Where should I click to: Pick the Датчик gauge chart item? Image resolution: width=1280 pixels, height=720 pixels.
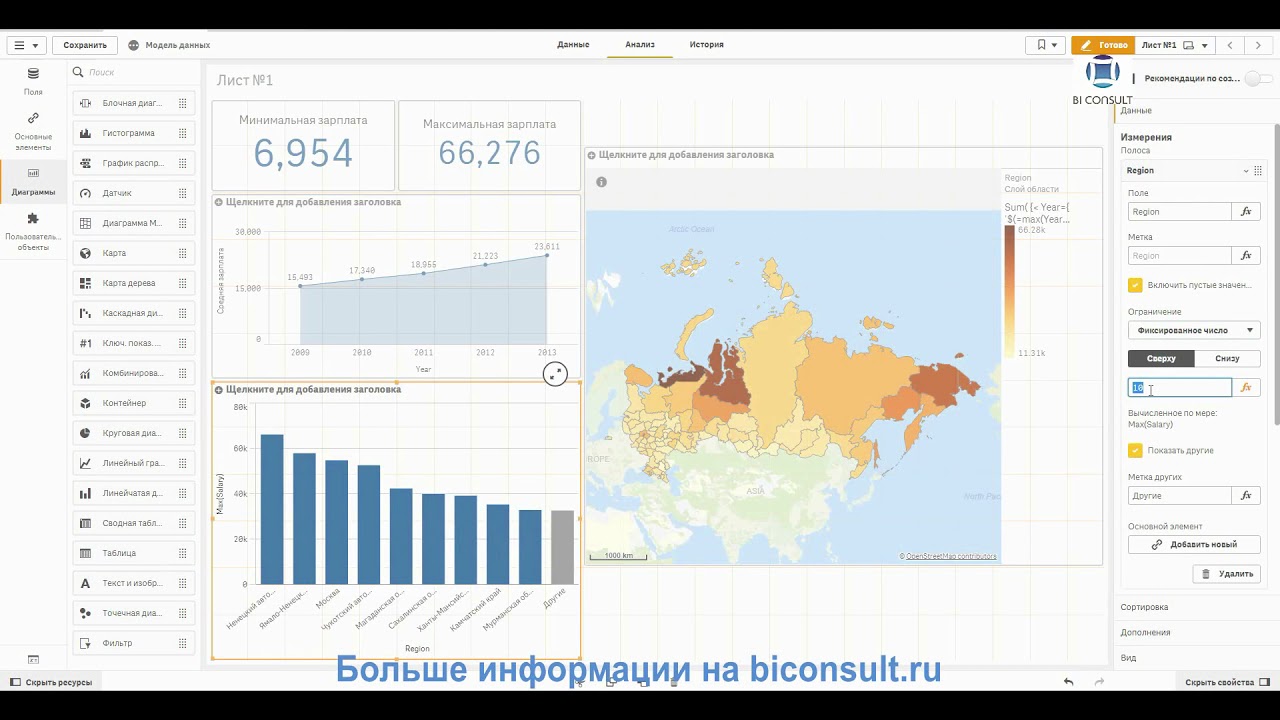coord(134,193)
